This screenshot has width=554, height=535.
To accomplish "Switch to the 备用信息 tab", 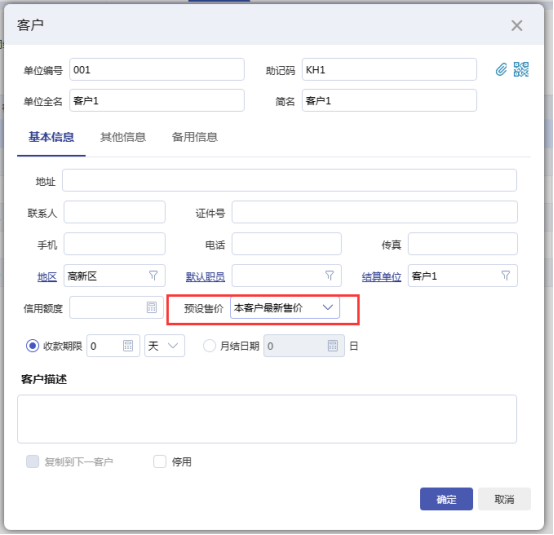I will click(195, 137).
